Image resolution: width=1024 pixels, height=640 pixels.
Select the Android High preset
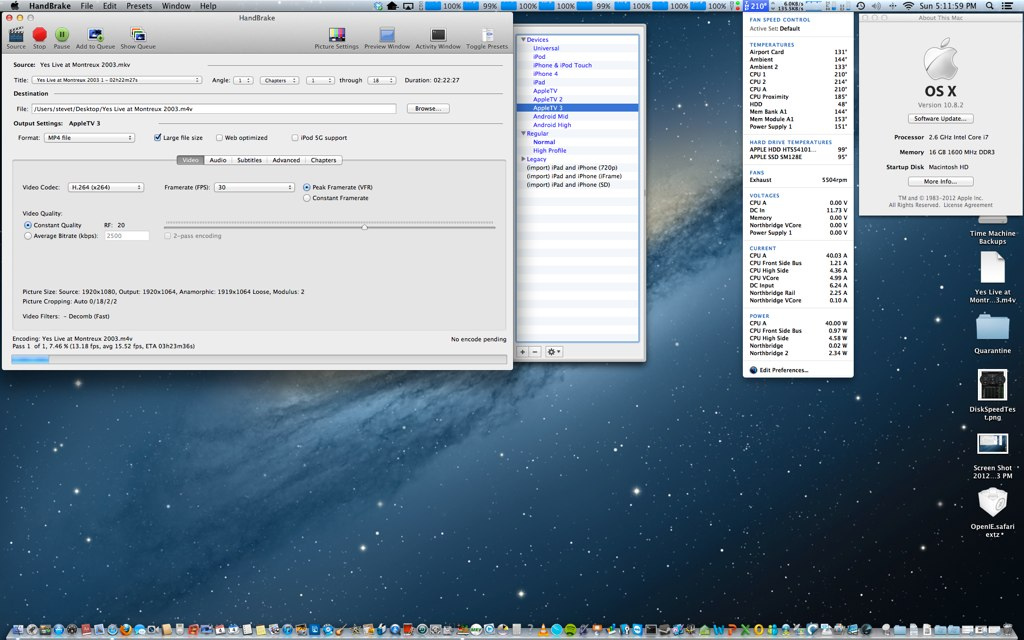click(552, 125)
